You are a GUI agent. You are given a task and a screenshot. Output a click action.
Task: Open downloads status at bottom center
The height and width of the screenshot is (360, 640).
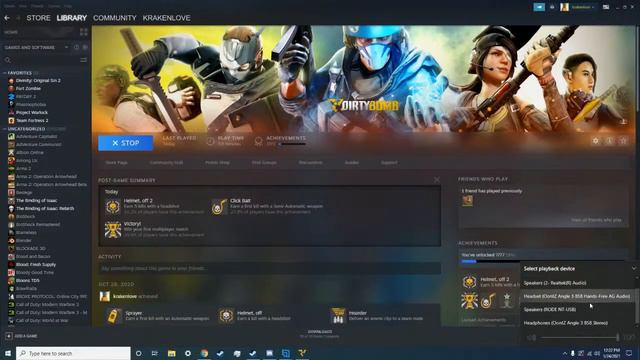tap(320, 334)
